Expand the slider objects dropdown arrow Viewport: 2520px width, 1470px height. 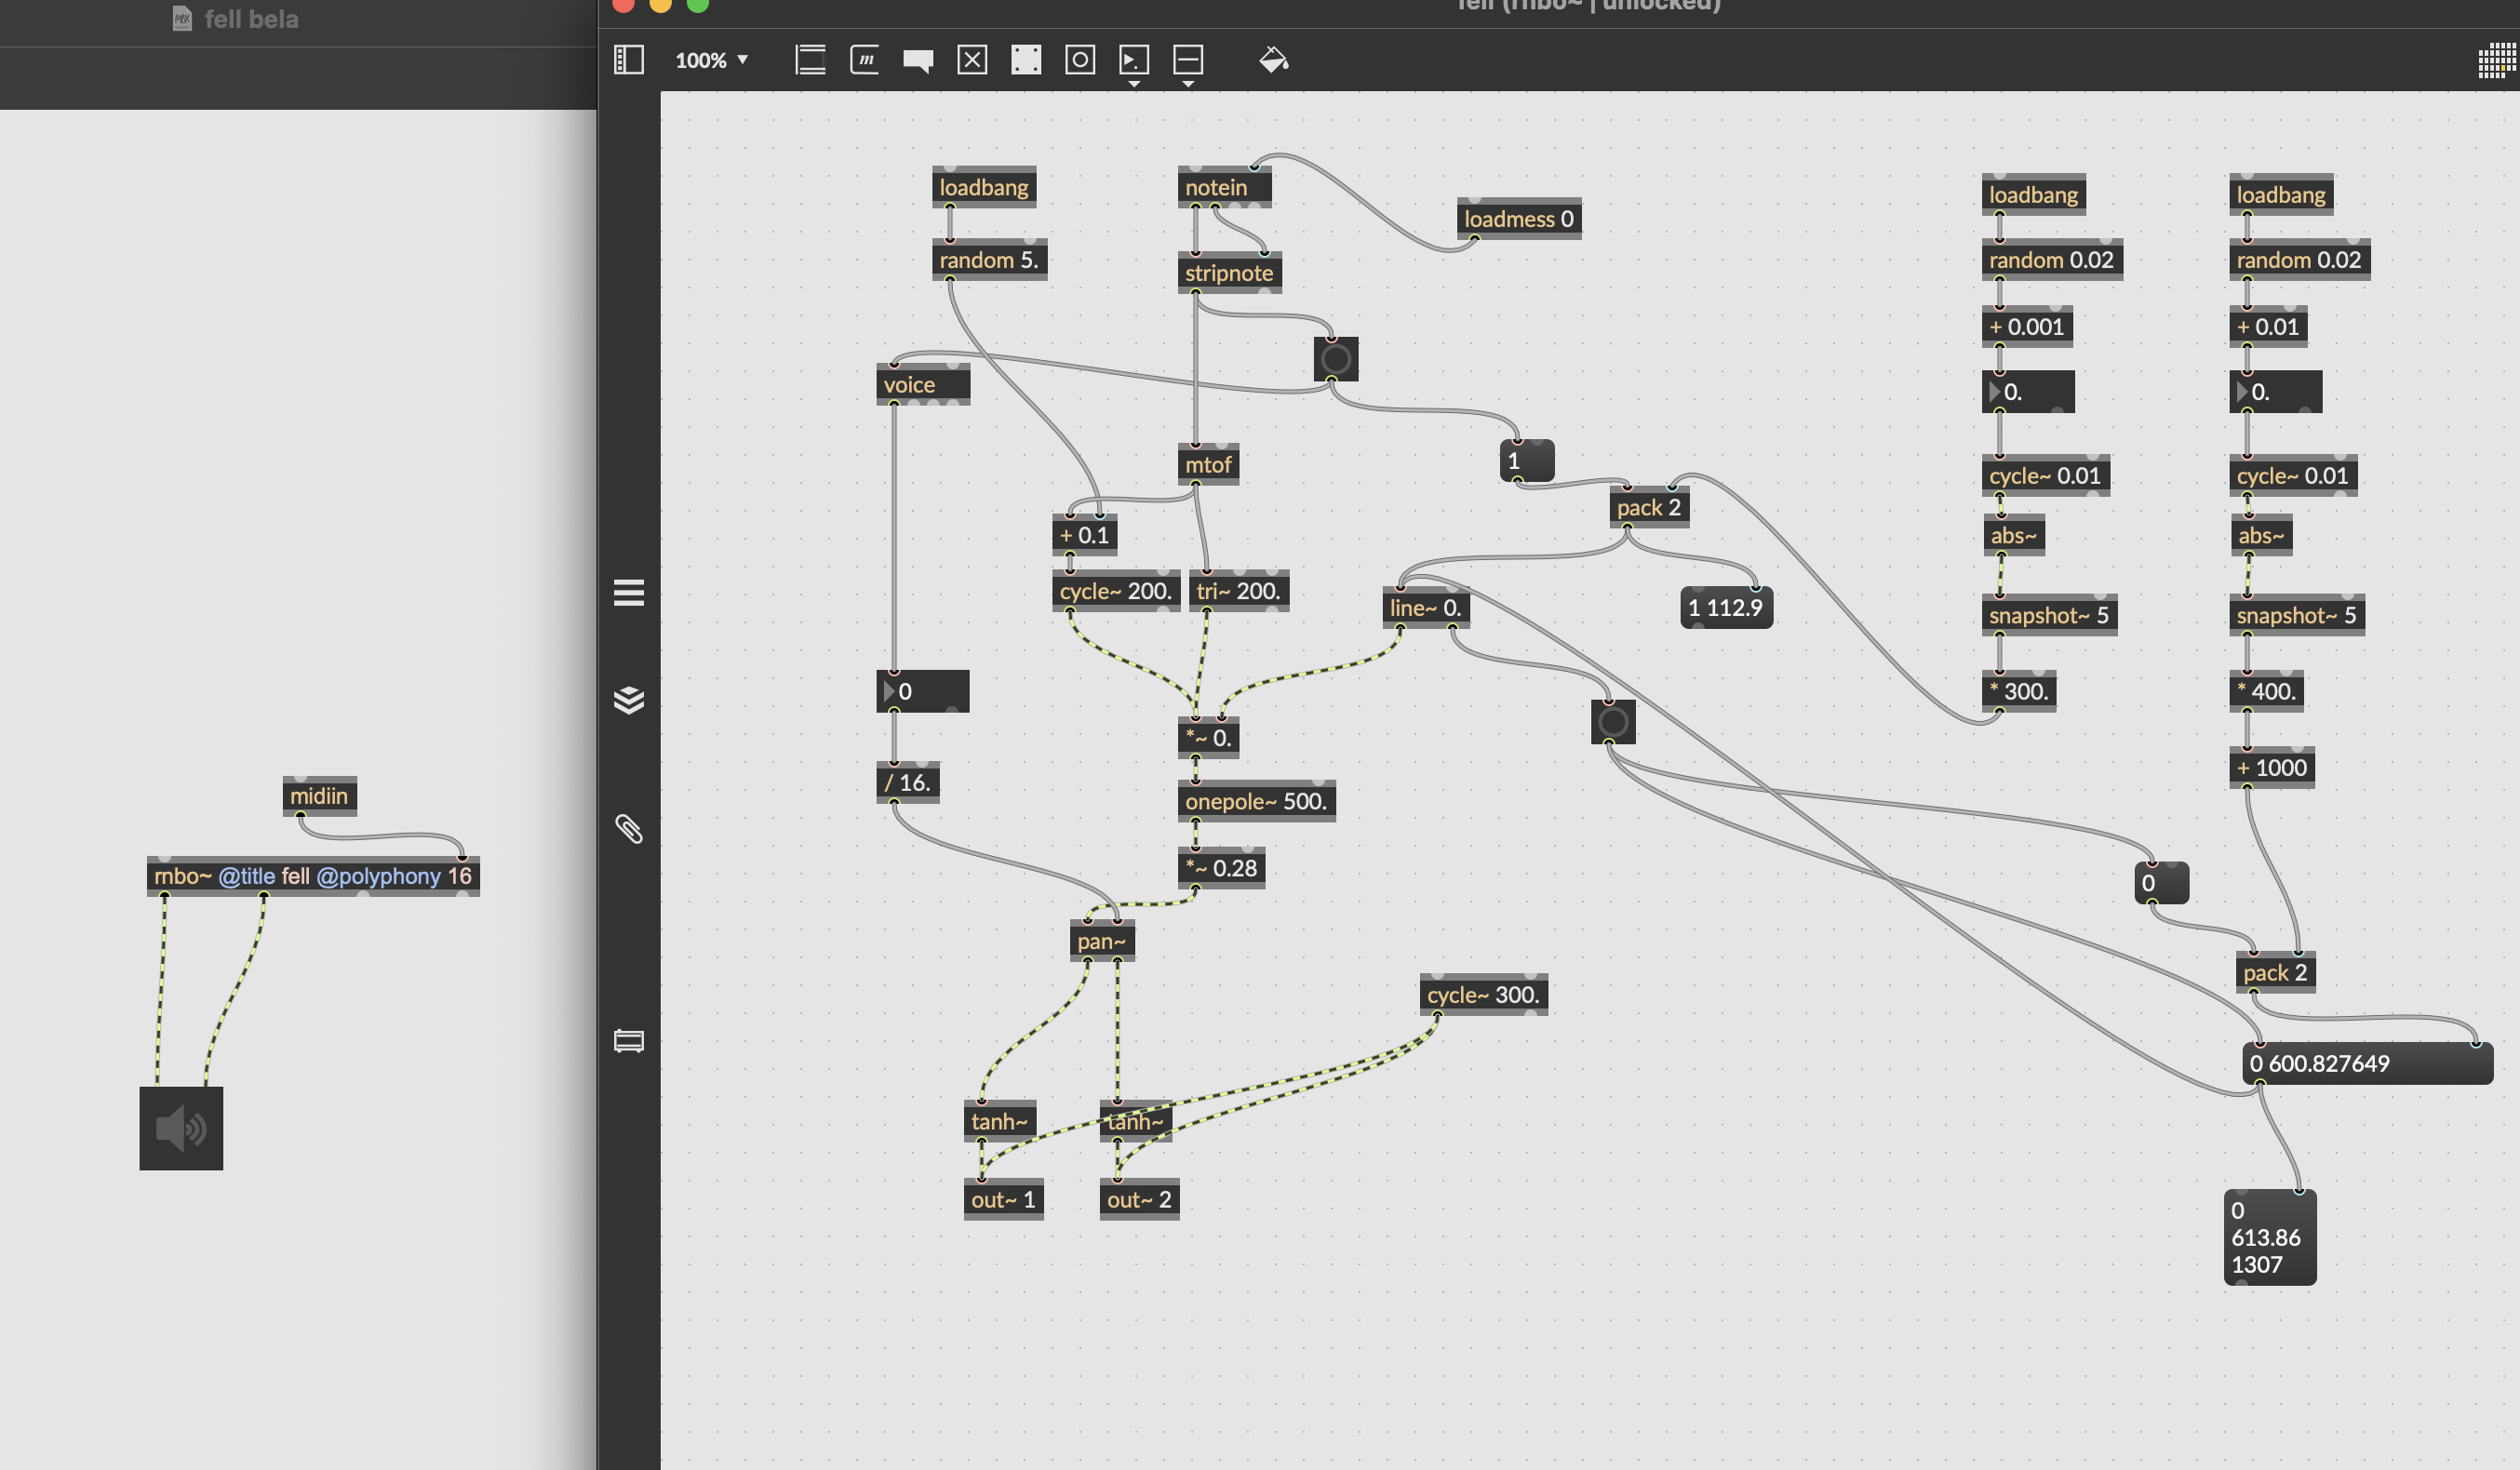click(1188, 84)
